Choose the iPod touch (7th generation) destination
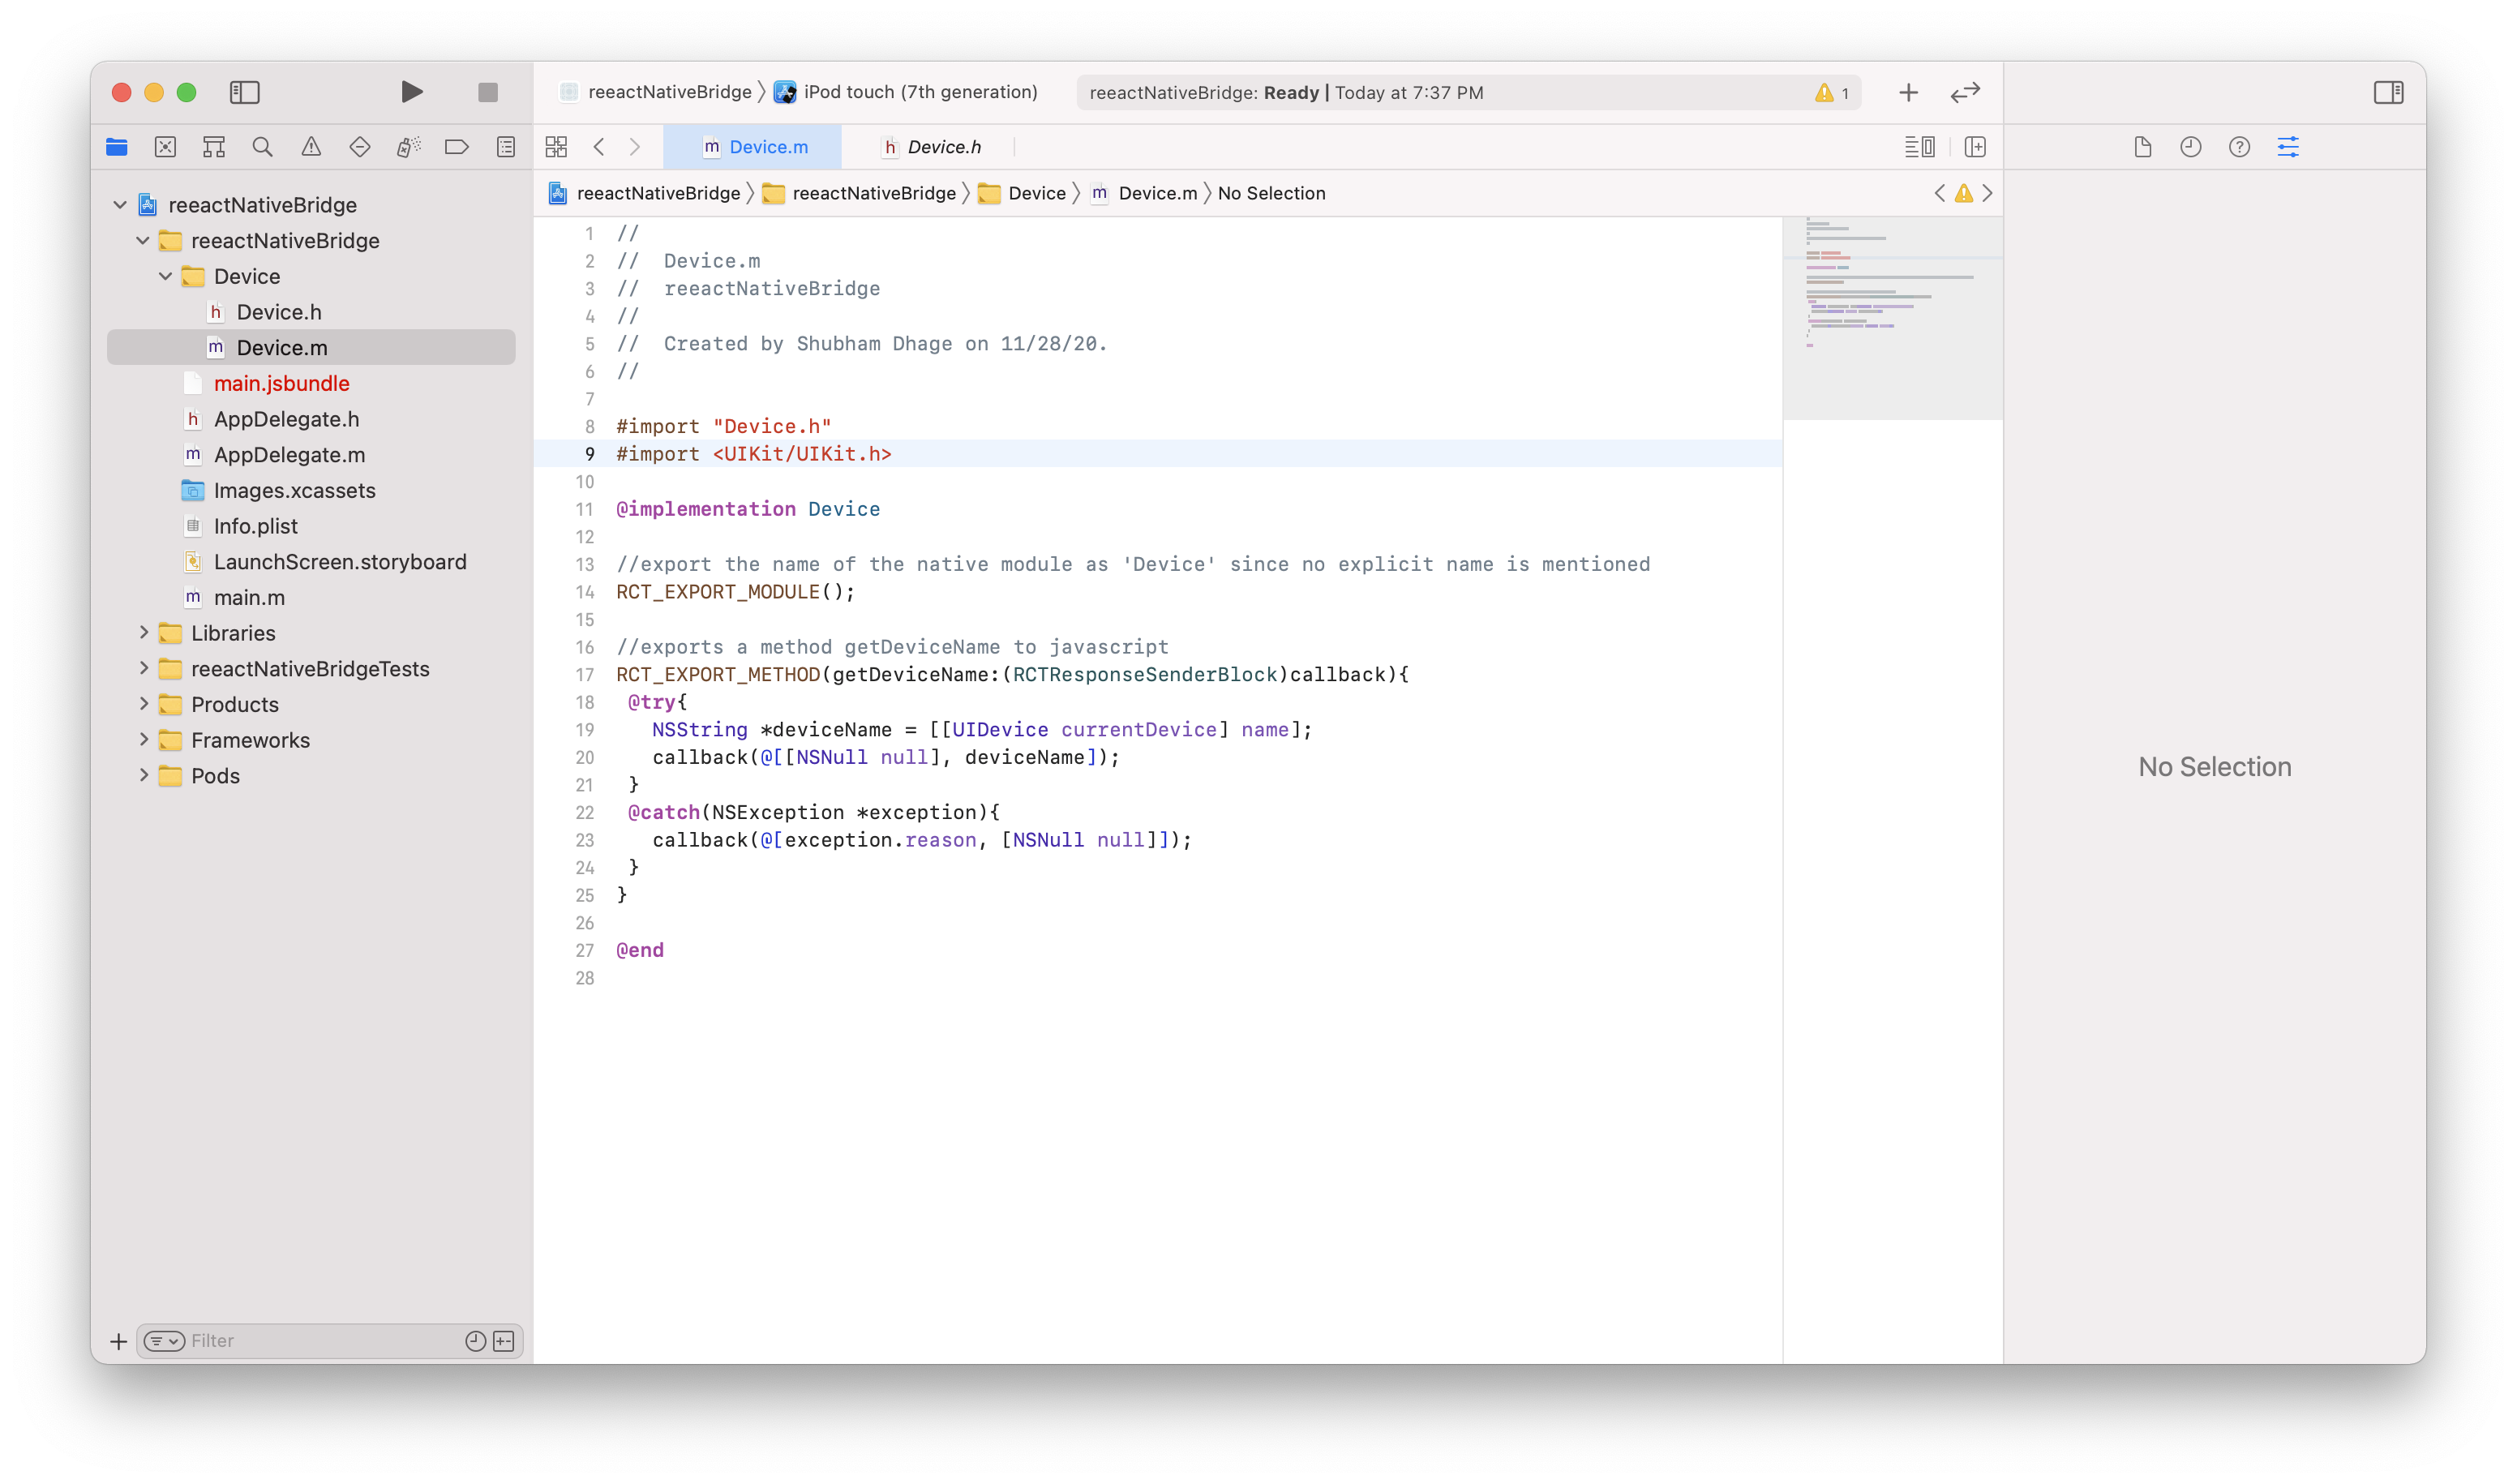This screenshot has width=2517, height=1484. tap(906, 92)
